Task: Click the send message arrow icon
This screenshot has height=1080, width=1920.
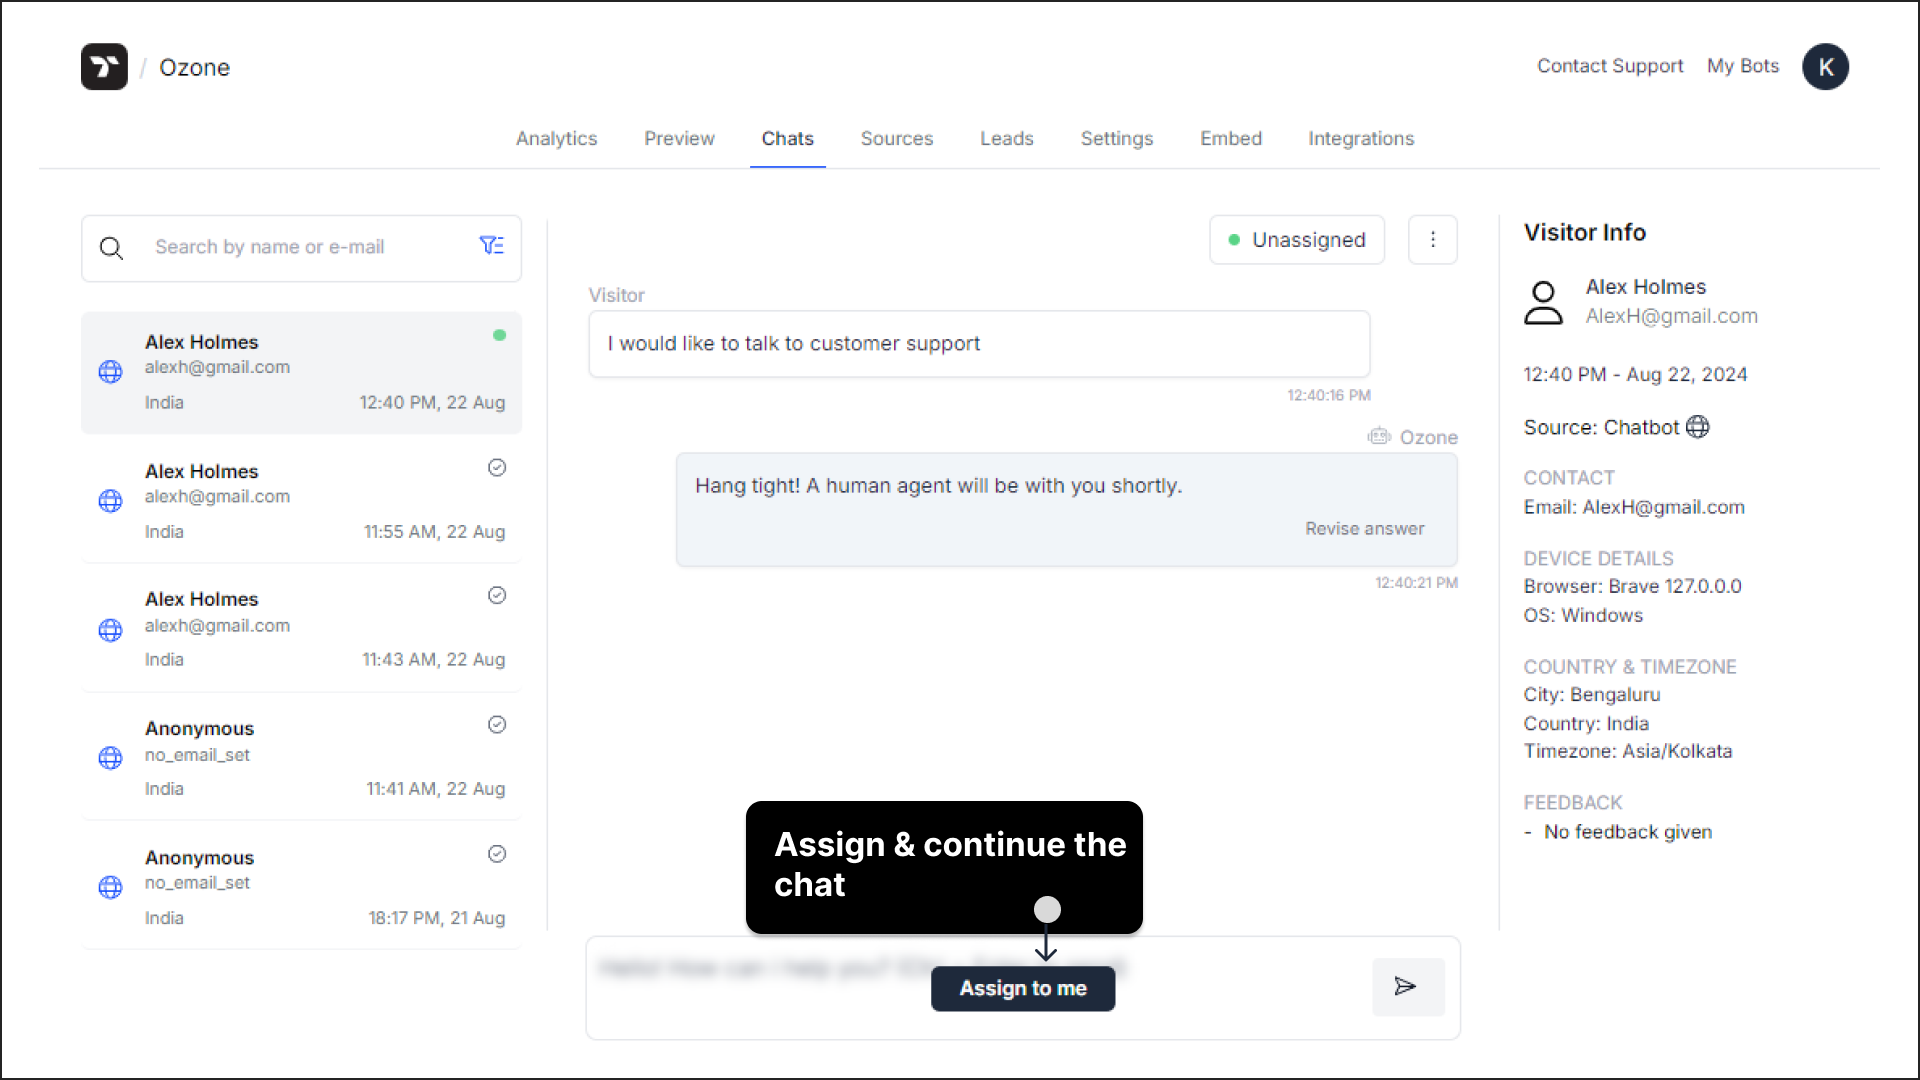Action: tap(1406, 986)
